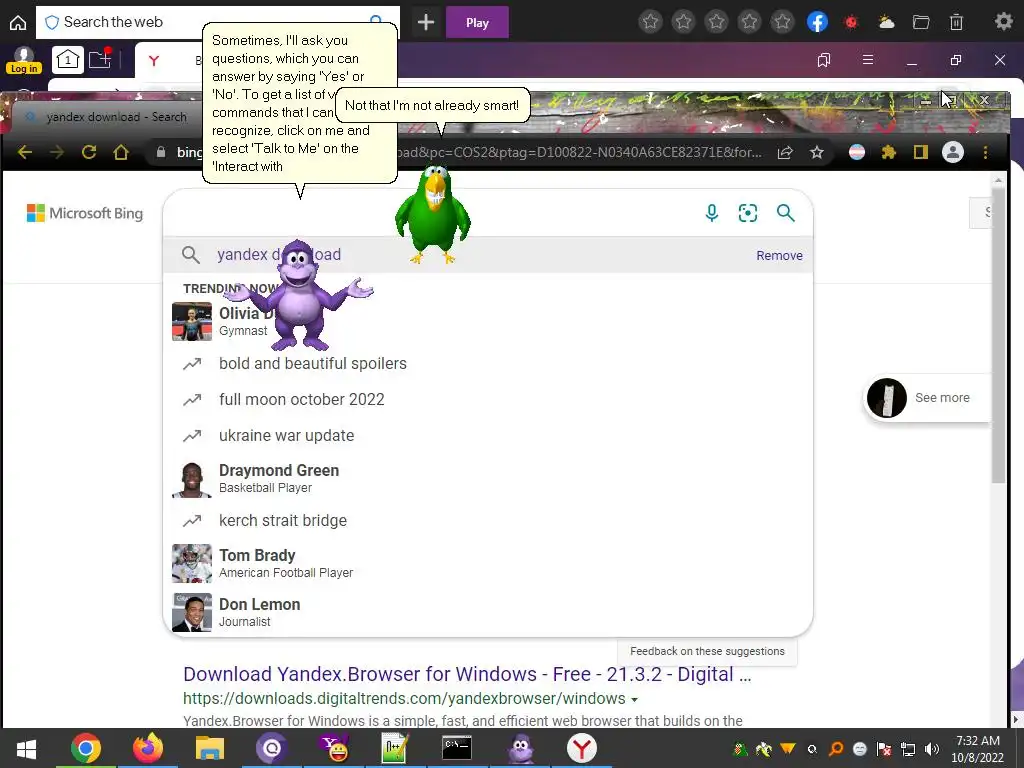This screenshot has width=1024, height=768.
Task: Open the Windows Start menu
Action: pos(26,748)
